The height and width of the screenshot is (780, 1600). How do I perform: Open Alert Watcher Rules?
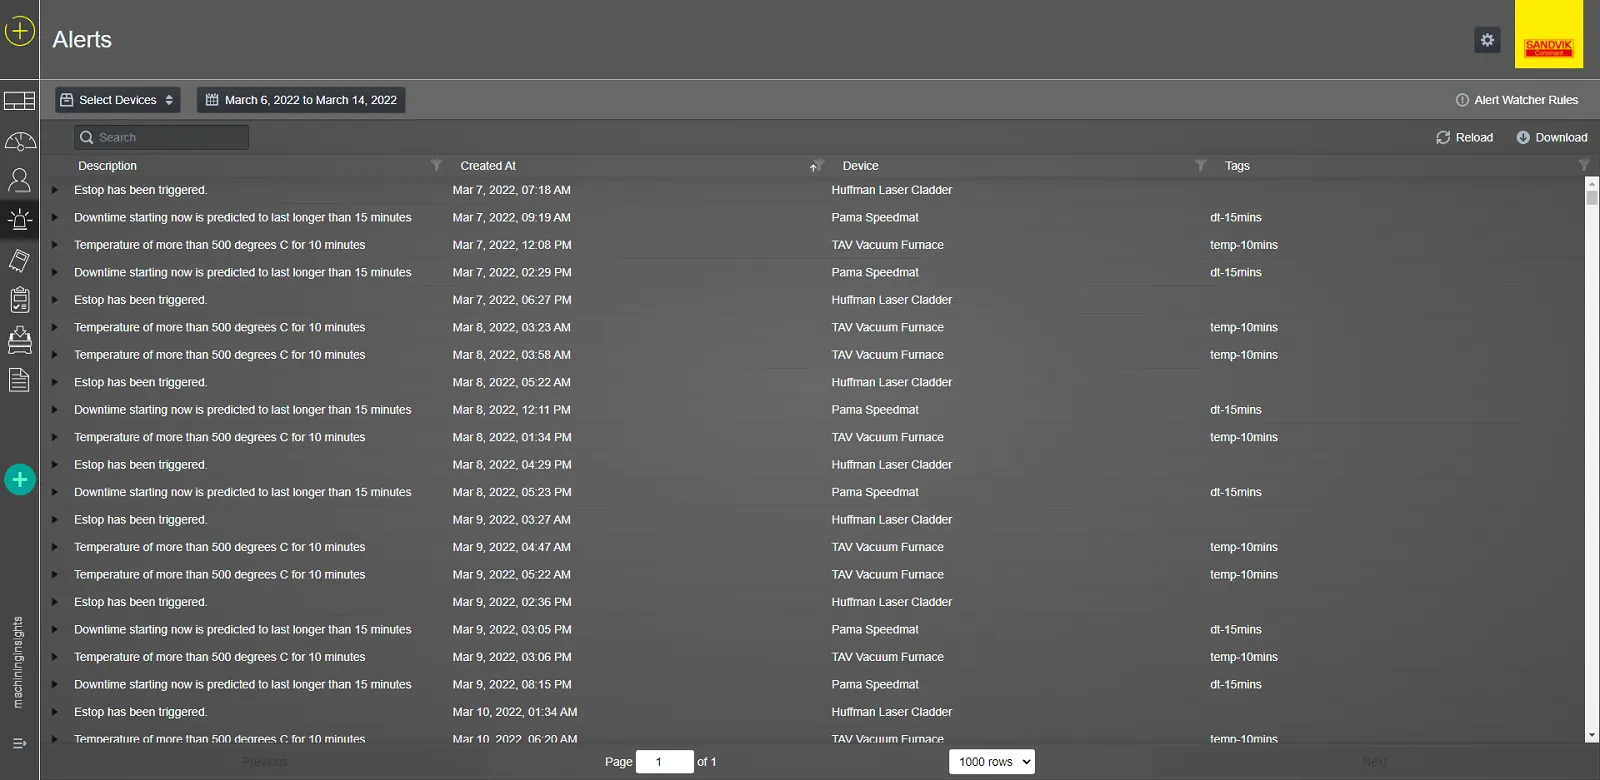click(1517, 100)
